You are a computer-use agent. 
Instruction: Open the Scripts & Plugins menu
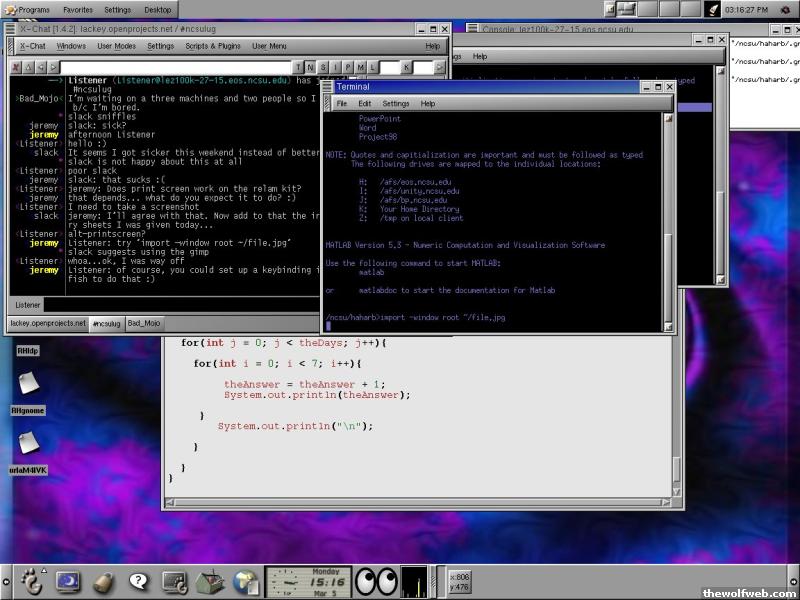212,46
